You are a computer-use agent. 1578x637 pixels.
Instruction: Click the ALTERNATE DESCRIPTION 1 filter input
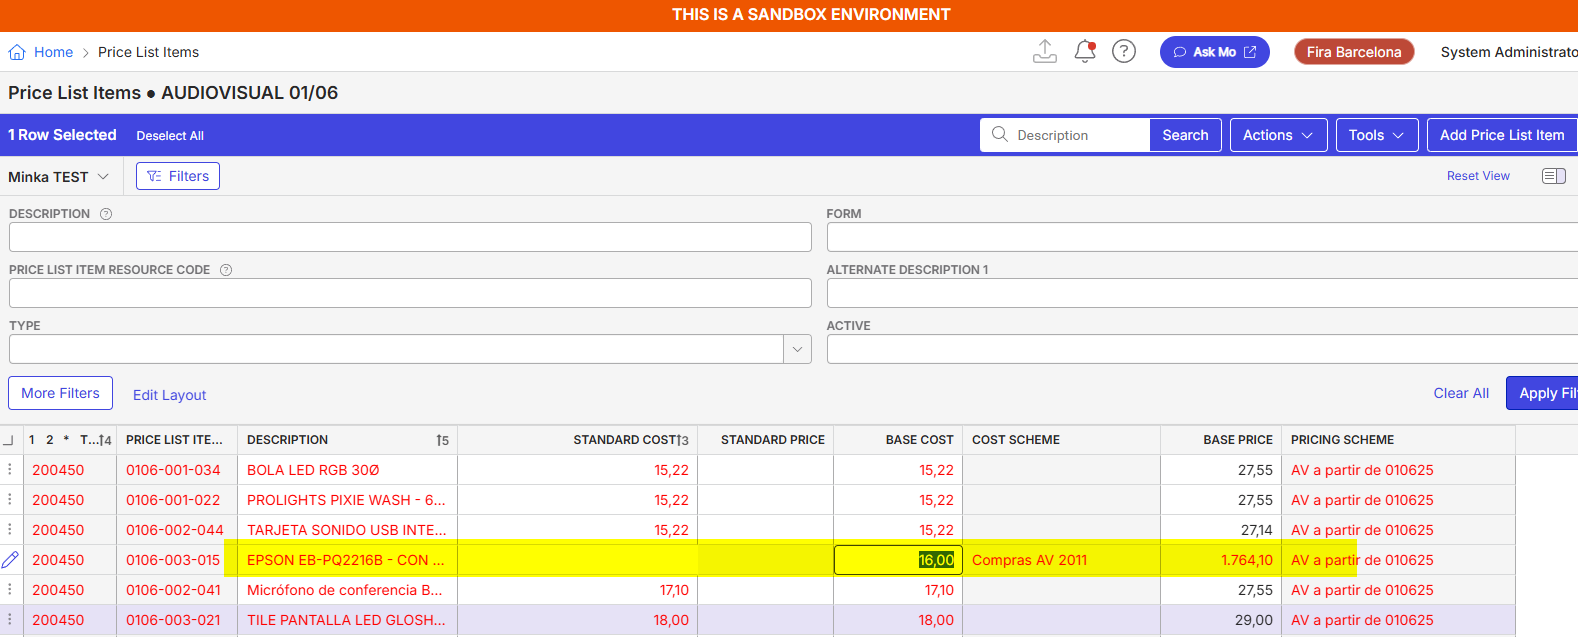pyautogui.click(x=1202, y=293)
